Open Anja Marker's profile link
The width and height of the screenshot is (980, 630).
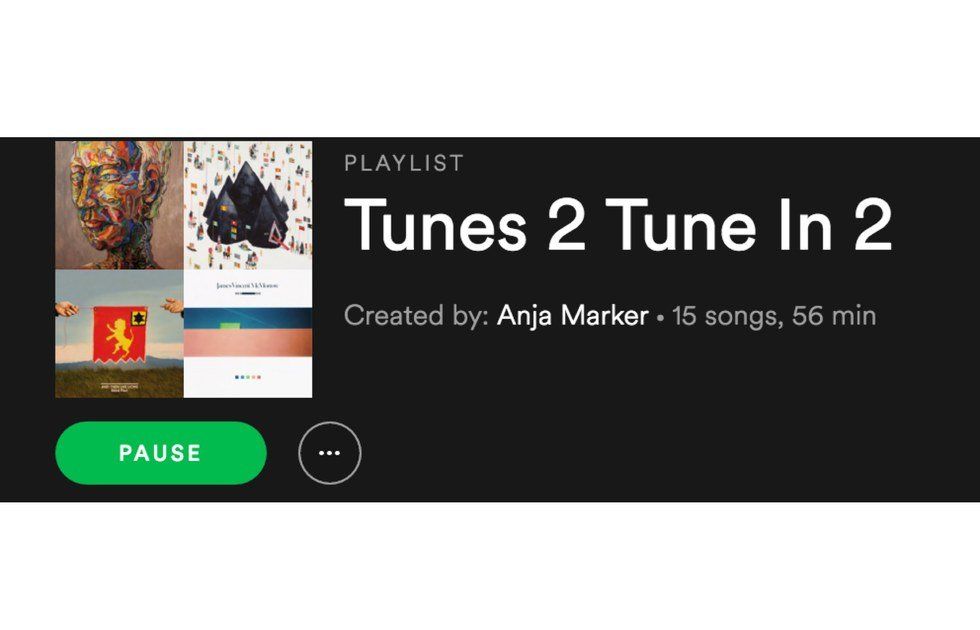click(x=572, y=316)
